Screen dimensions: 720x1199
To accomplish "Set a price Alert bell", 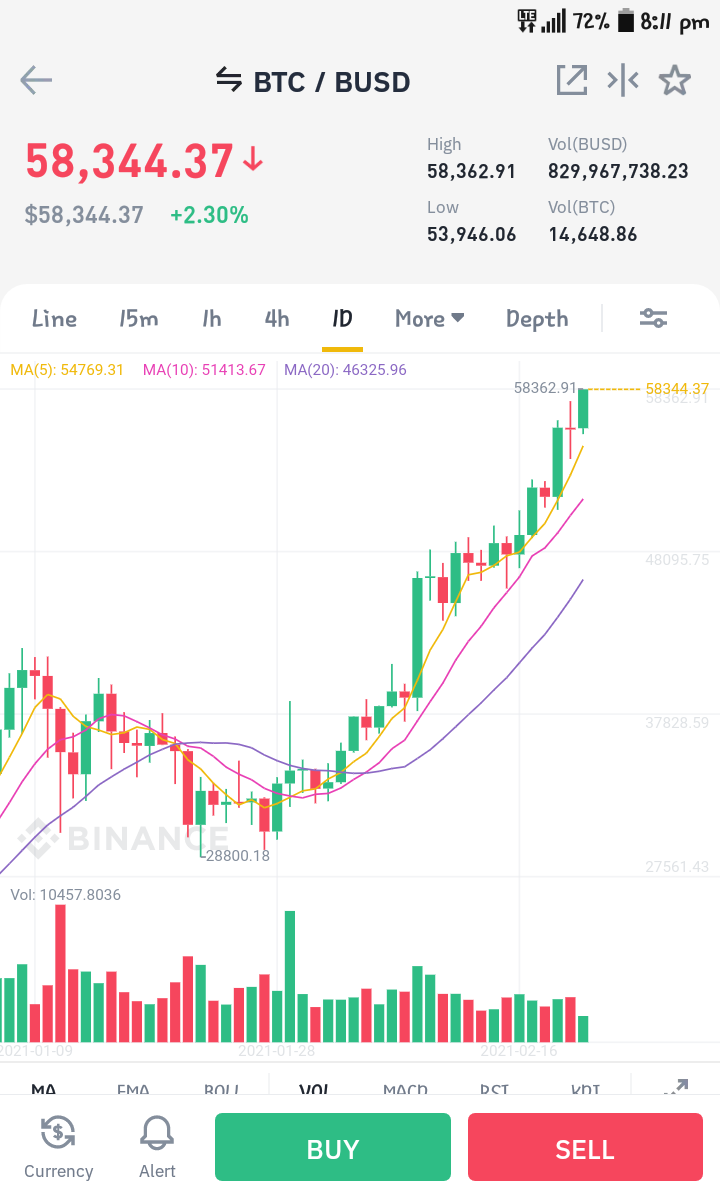I will point(157,1147).
